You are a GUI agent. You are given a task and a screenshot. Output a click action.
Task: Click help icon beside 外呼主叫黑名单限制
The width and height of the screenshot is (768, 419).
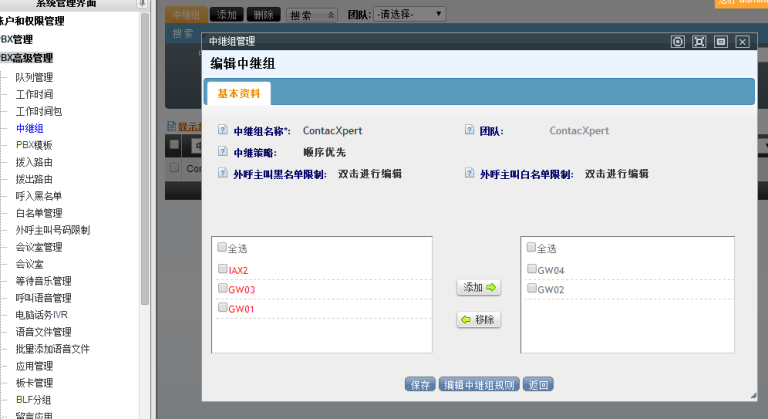click(223, 174)
